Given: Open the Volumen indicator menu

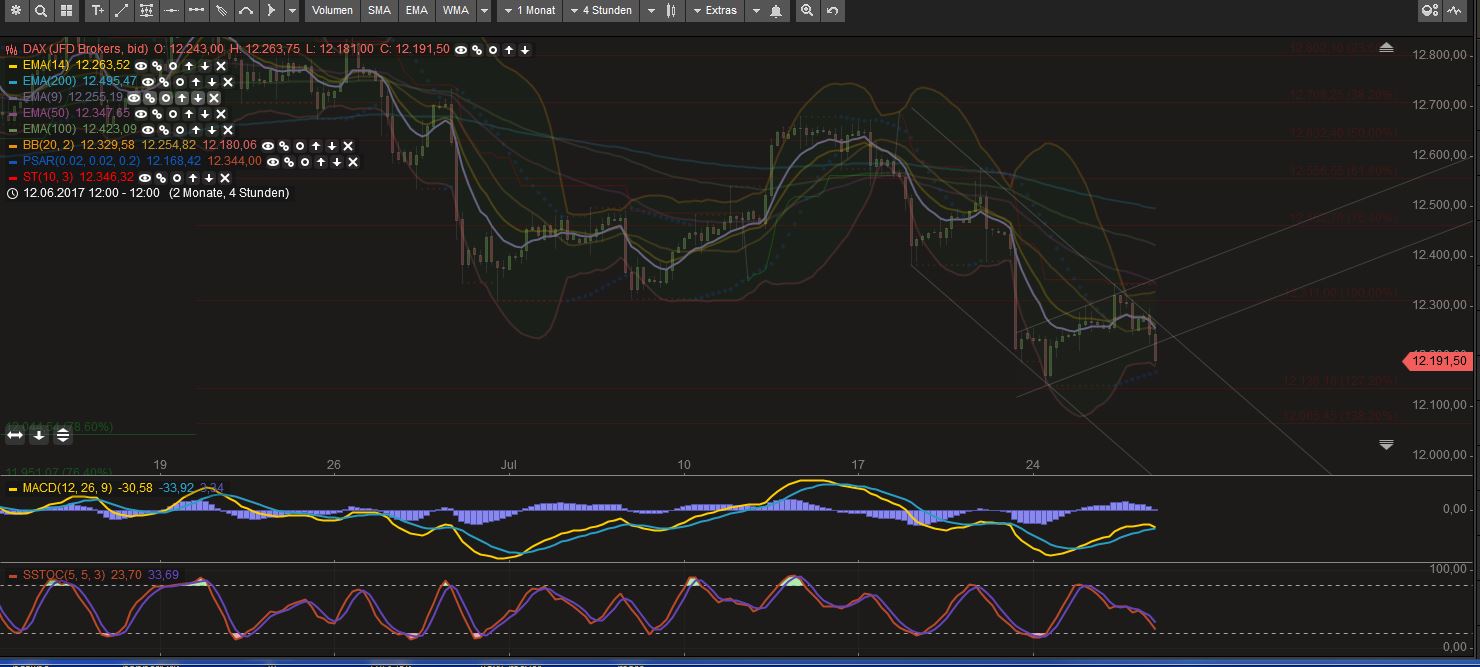Looking at the screenshot, I should [331, 11].
